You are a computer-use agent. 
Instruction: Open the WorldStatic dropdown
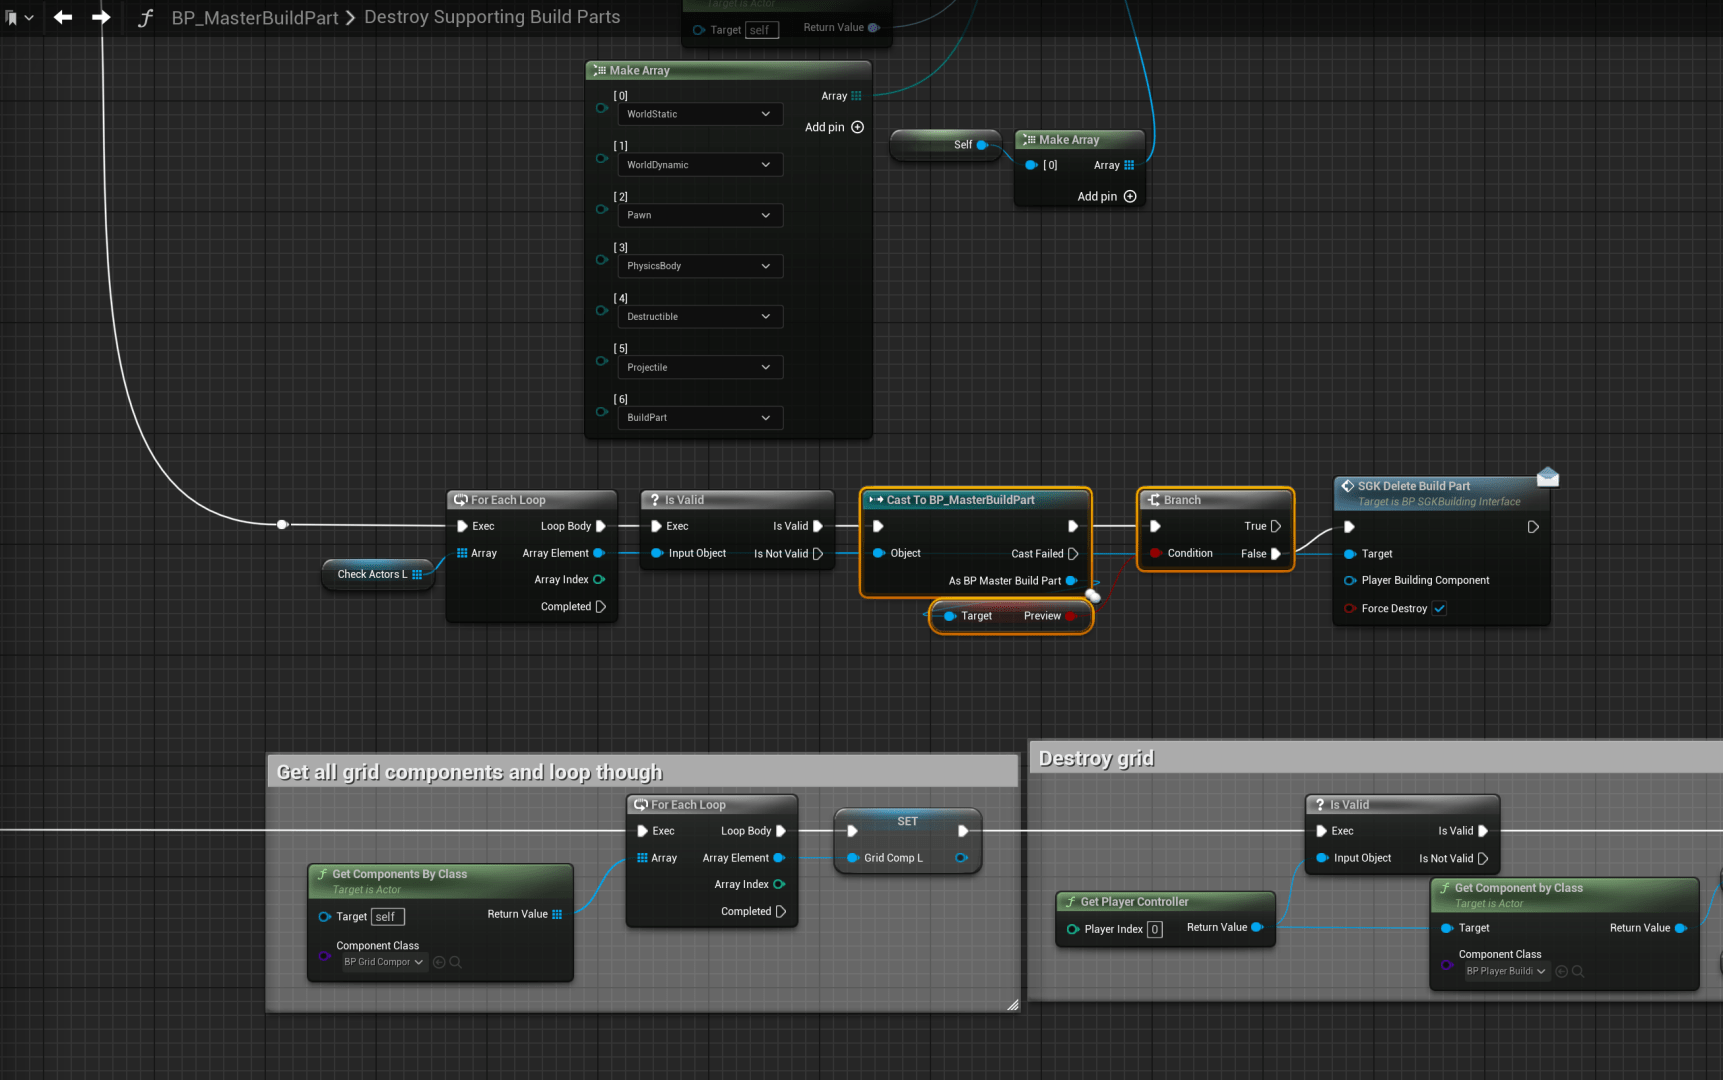pyautogui.click(x=698, y=114)
